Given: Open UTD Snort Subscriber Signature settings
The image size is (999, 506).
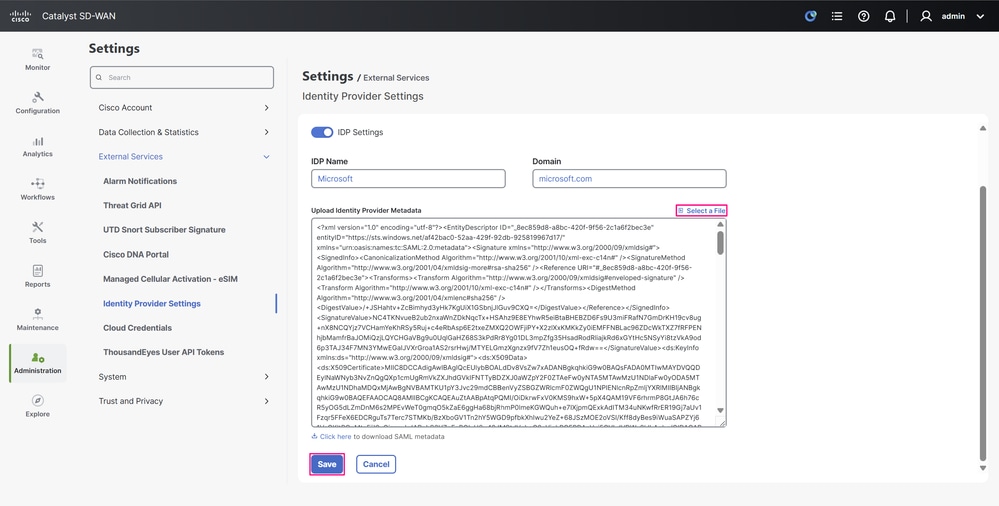Looking at the screenshot, I should [164, 229].
